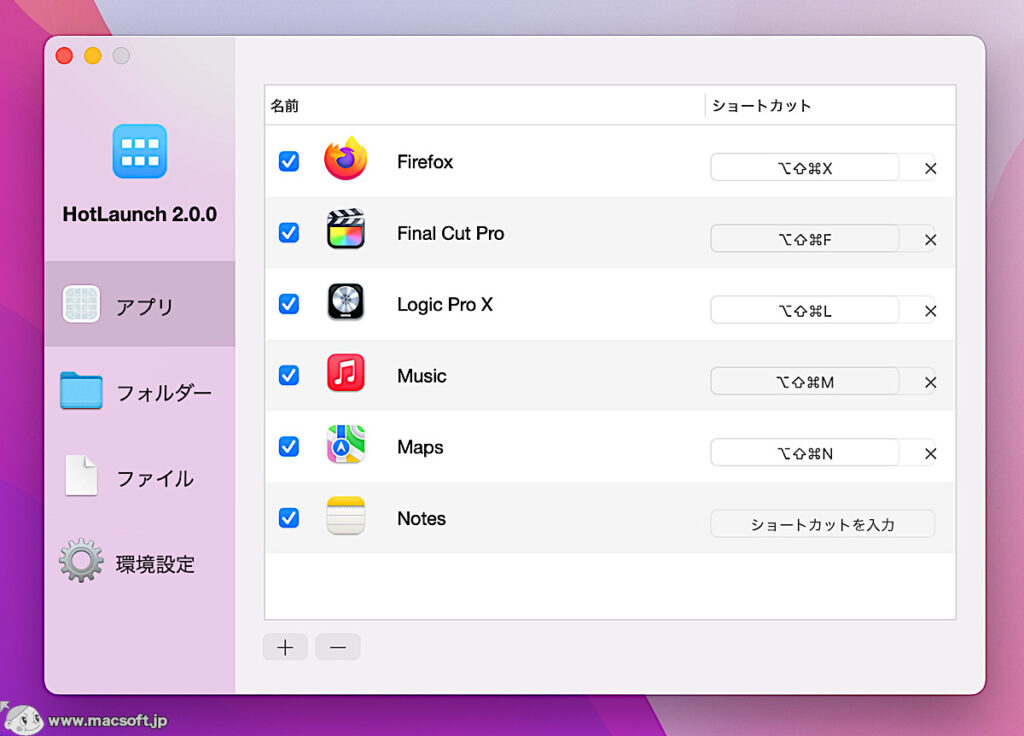Click the HotLaunch logo icon
Screen dimensions: 1024x736
140,151
